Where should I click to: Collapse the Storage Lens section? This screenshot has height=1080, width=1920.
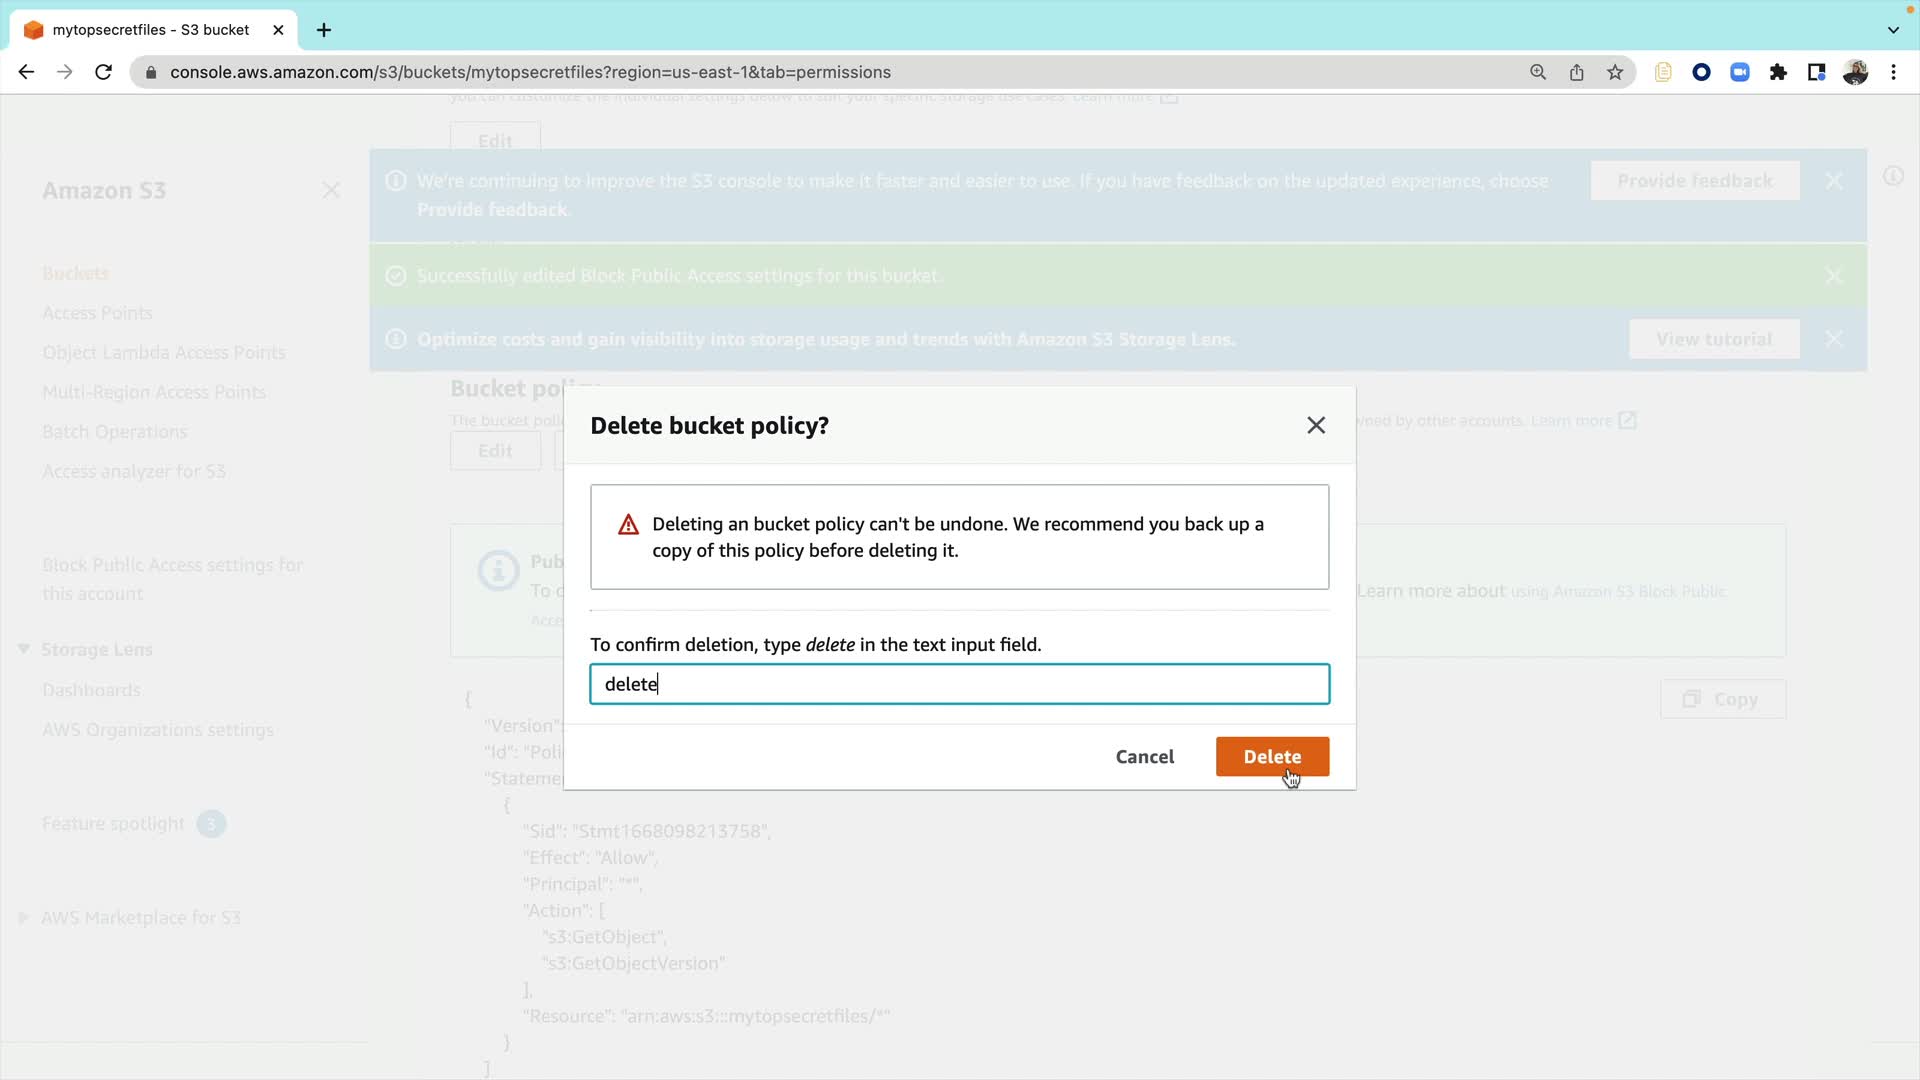tap(24, 649)
